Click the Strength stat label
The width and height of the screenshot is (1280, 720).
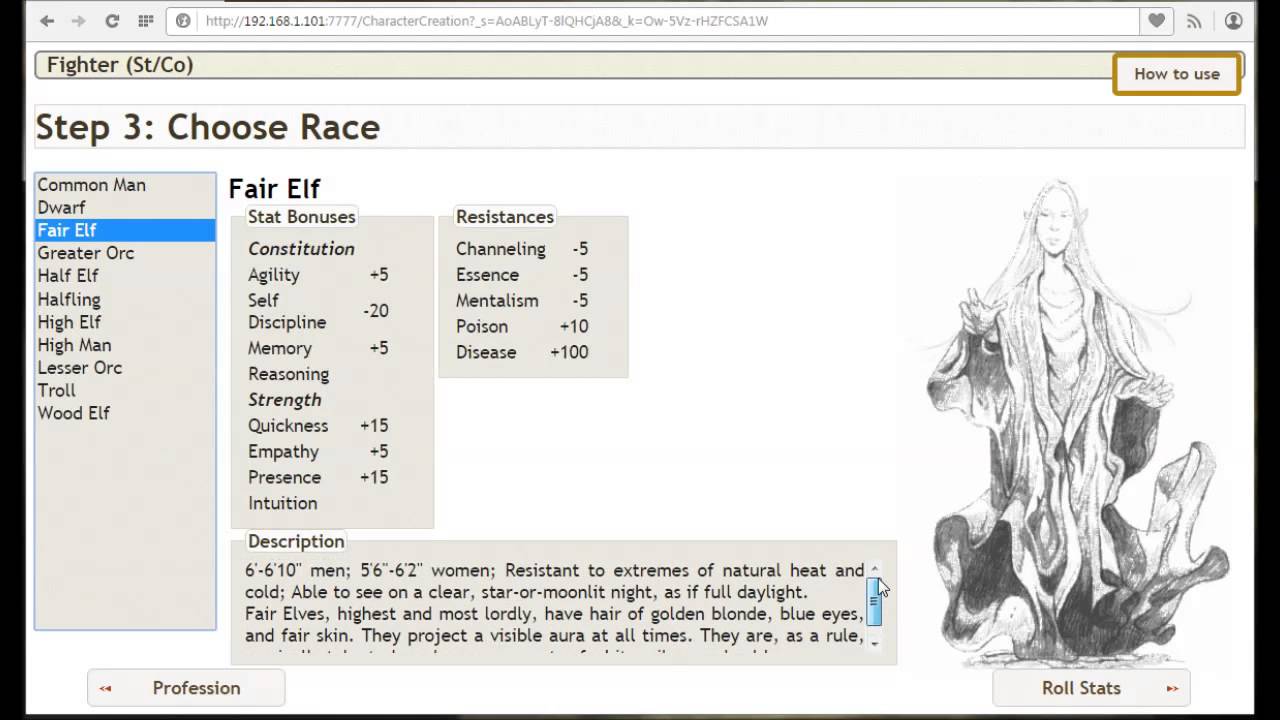point(285,400)
